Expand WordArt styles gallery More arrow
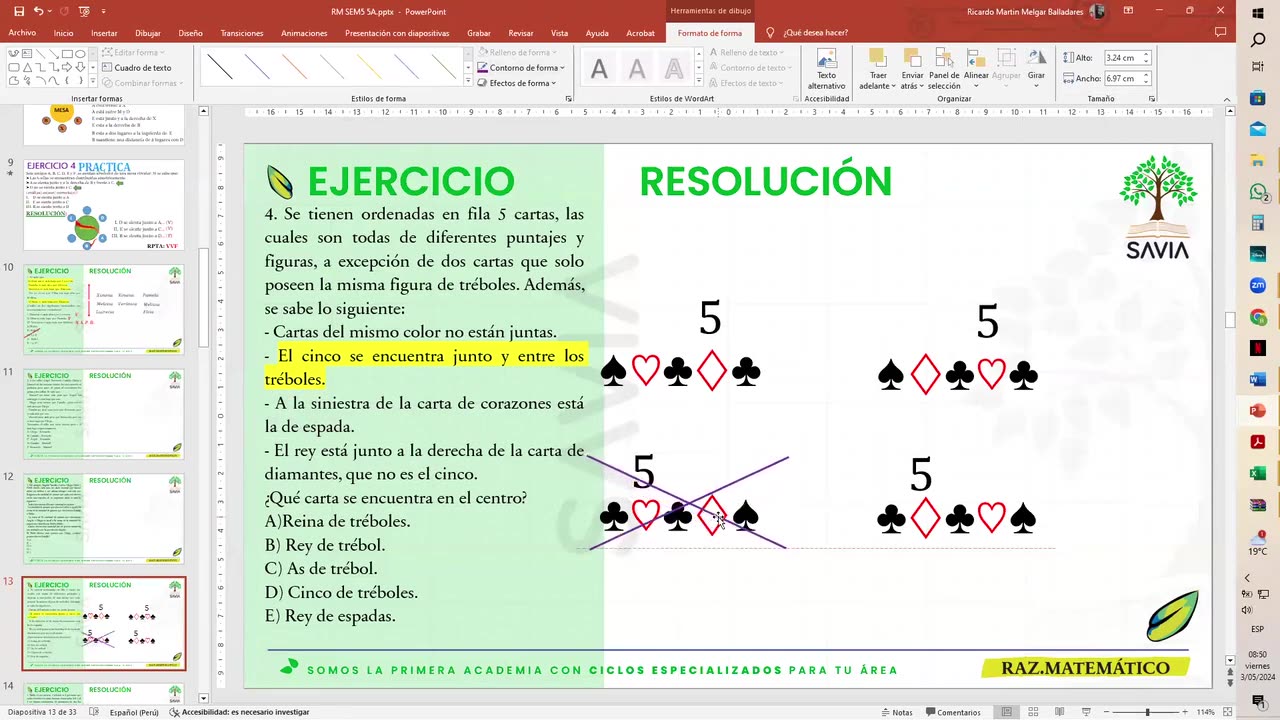The width and height of the screenshot is (1280, 720). [x=697, y=83]
